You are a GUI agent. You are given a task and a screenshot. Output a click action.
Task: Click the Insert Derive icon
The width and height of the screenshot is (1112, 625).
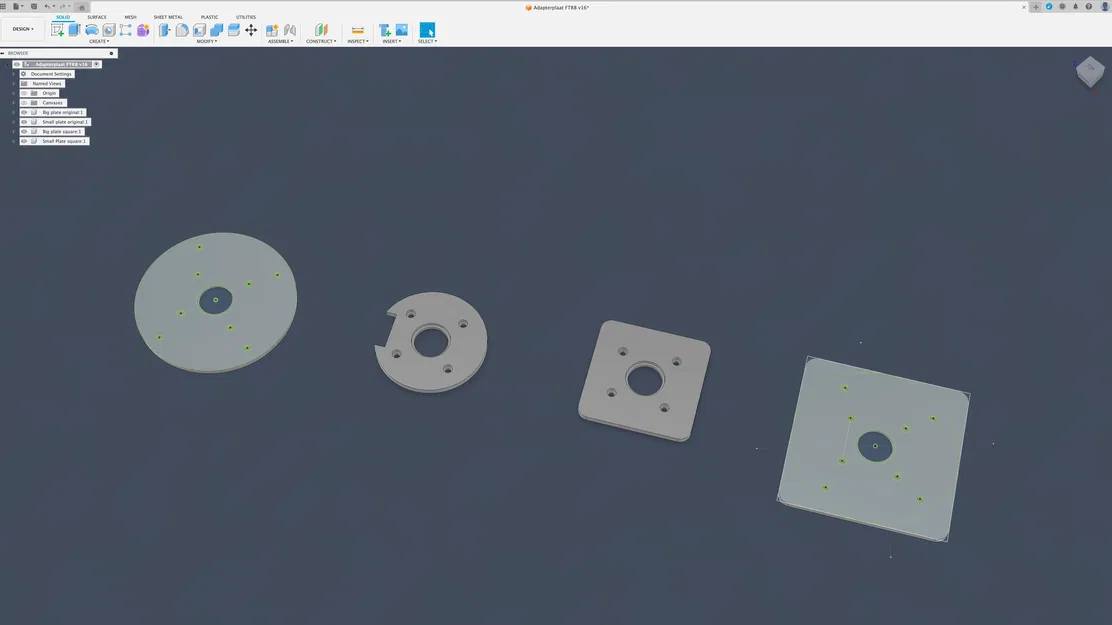(x=384, y=30)
